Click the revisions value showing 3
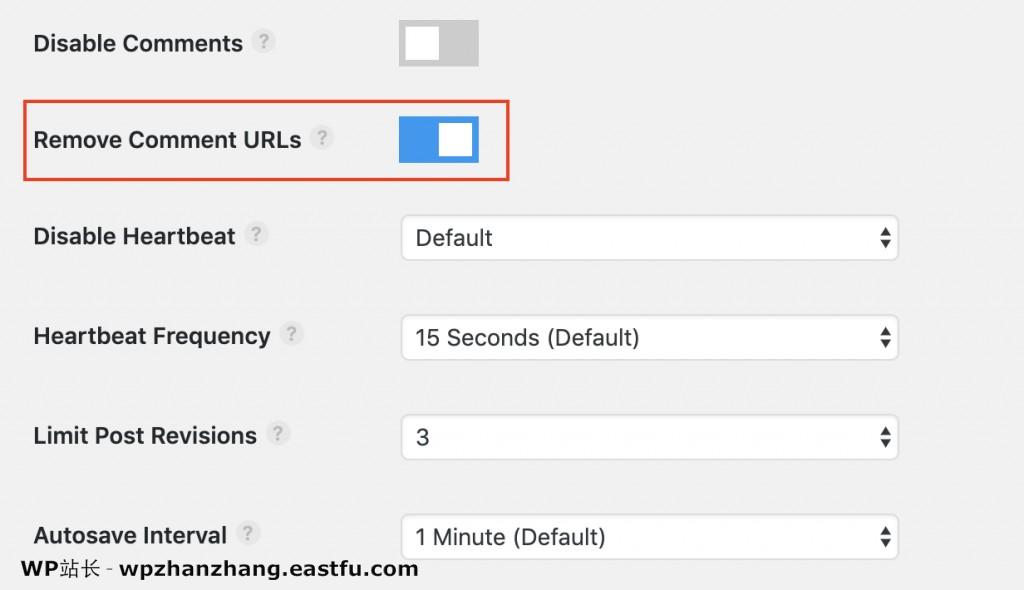 coord(423,436)
